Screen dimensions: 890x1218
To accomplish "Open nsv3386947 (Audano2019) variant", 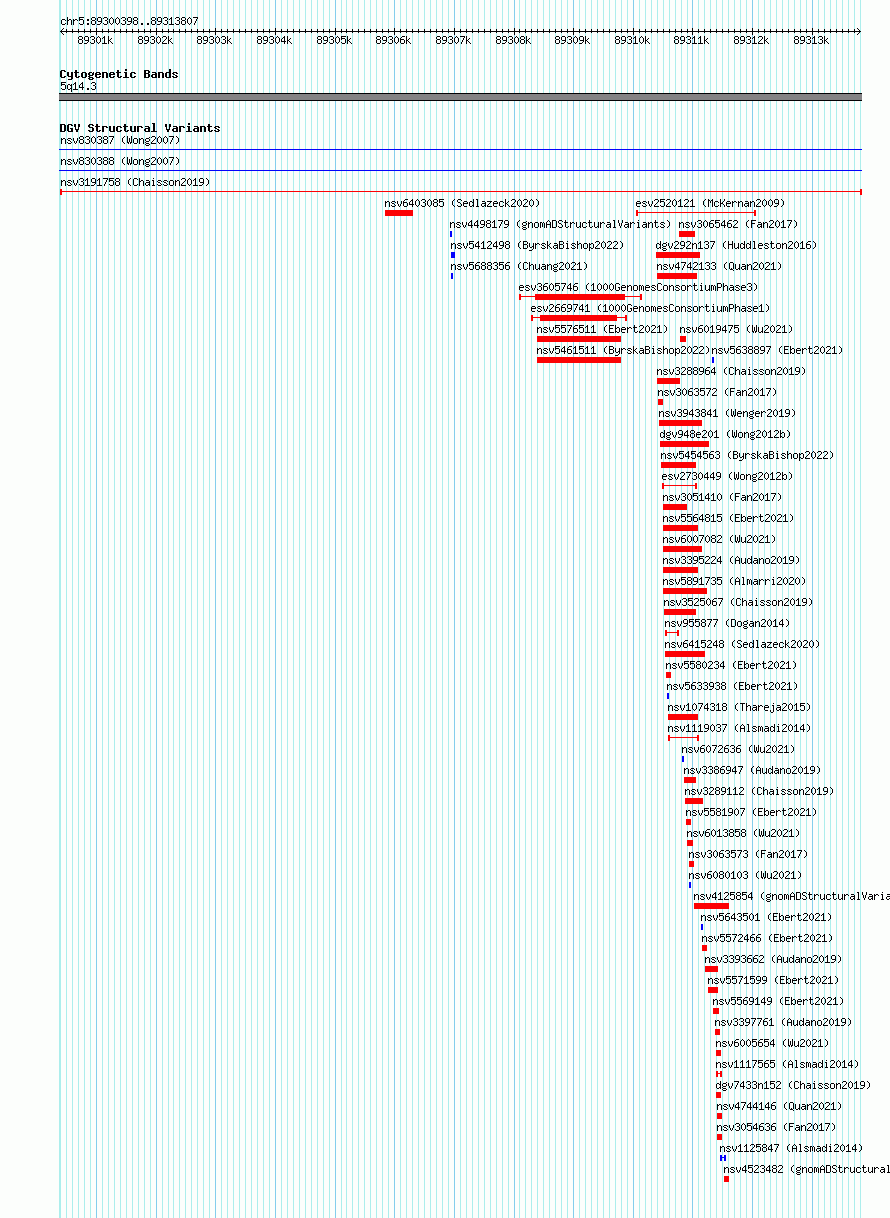I will (x=752, y=770).
